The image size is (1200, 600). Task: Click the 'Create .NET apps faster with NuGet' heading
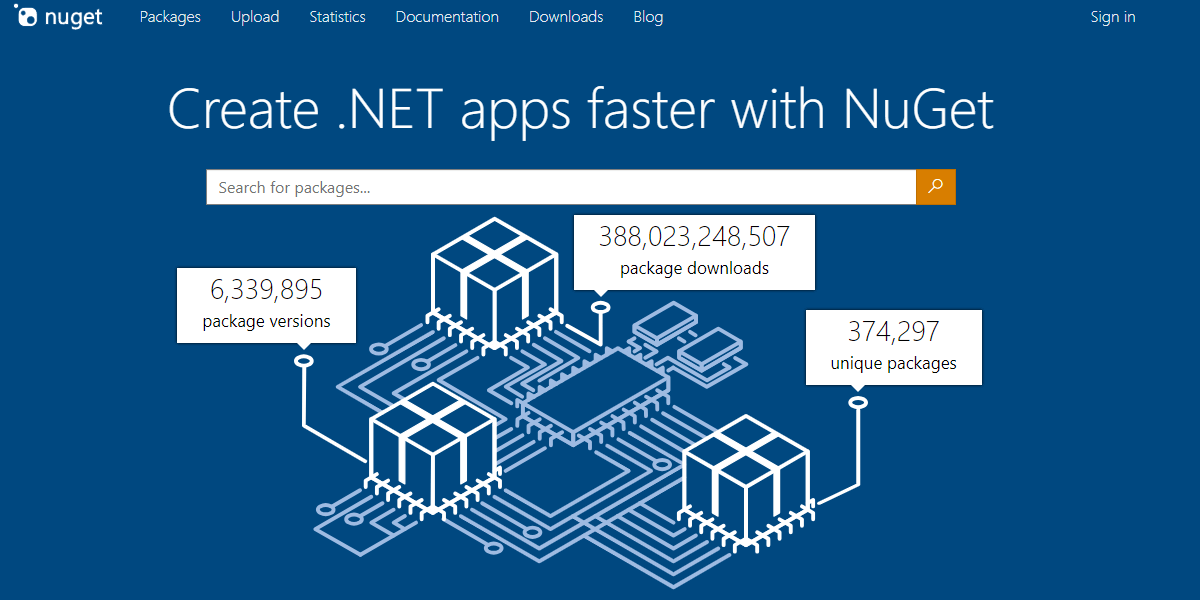pos(581,109)
